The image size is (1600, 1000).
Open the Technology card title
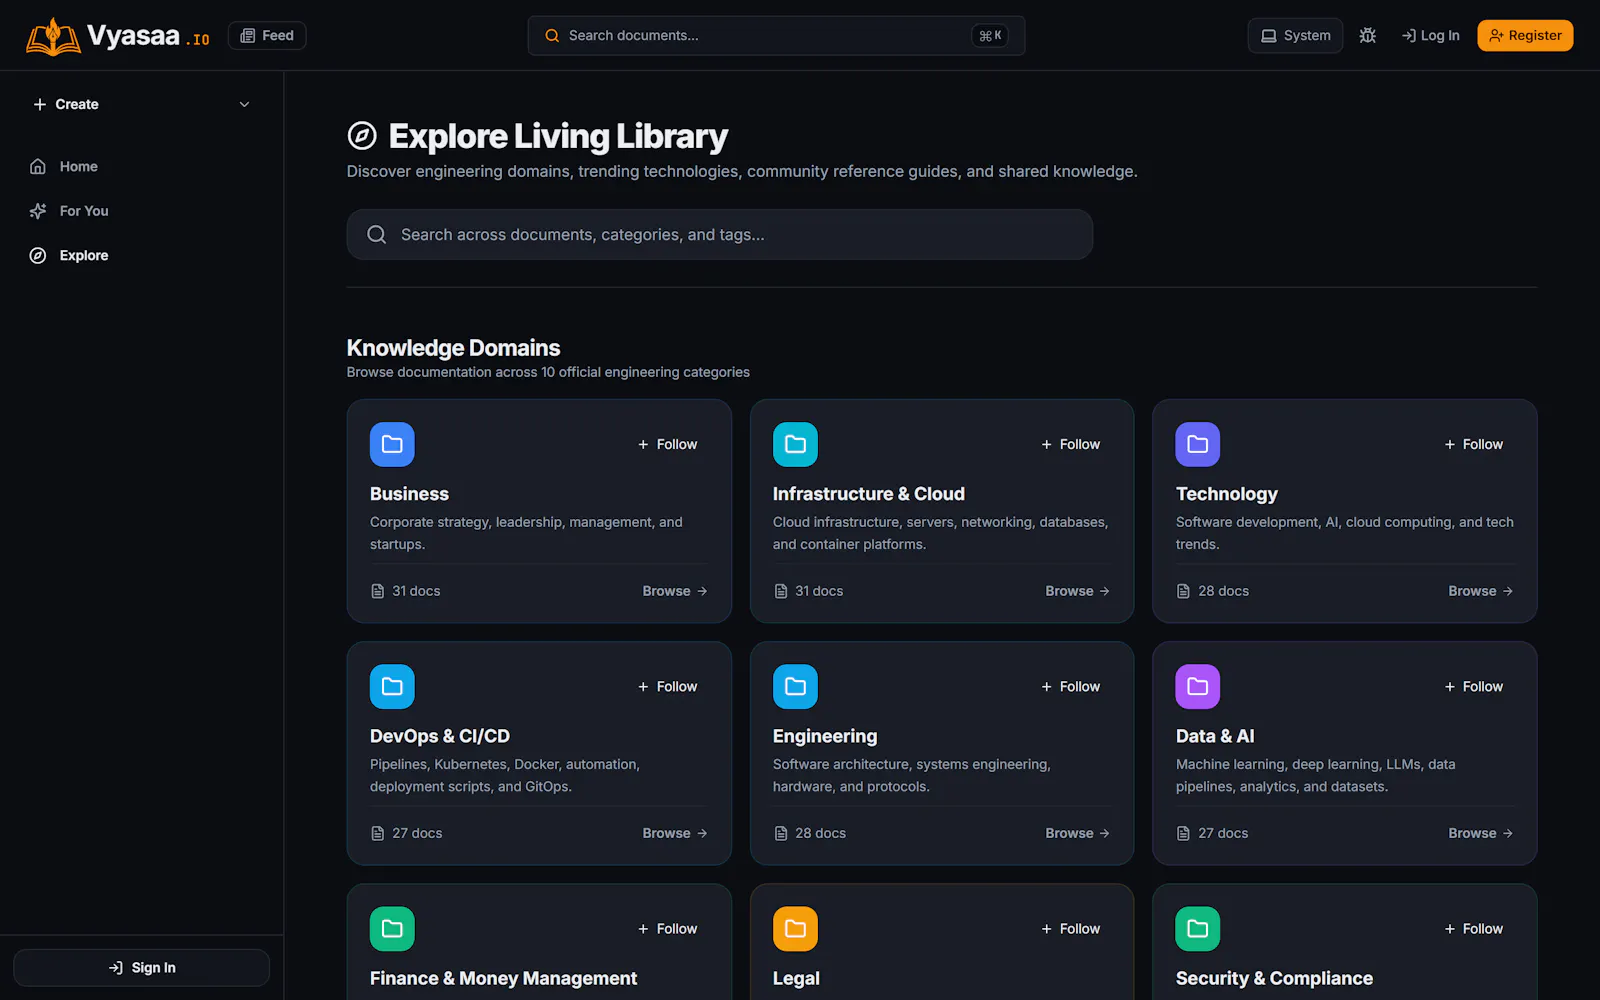(x=1227, y=494)
